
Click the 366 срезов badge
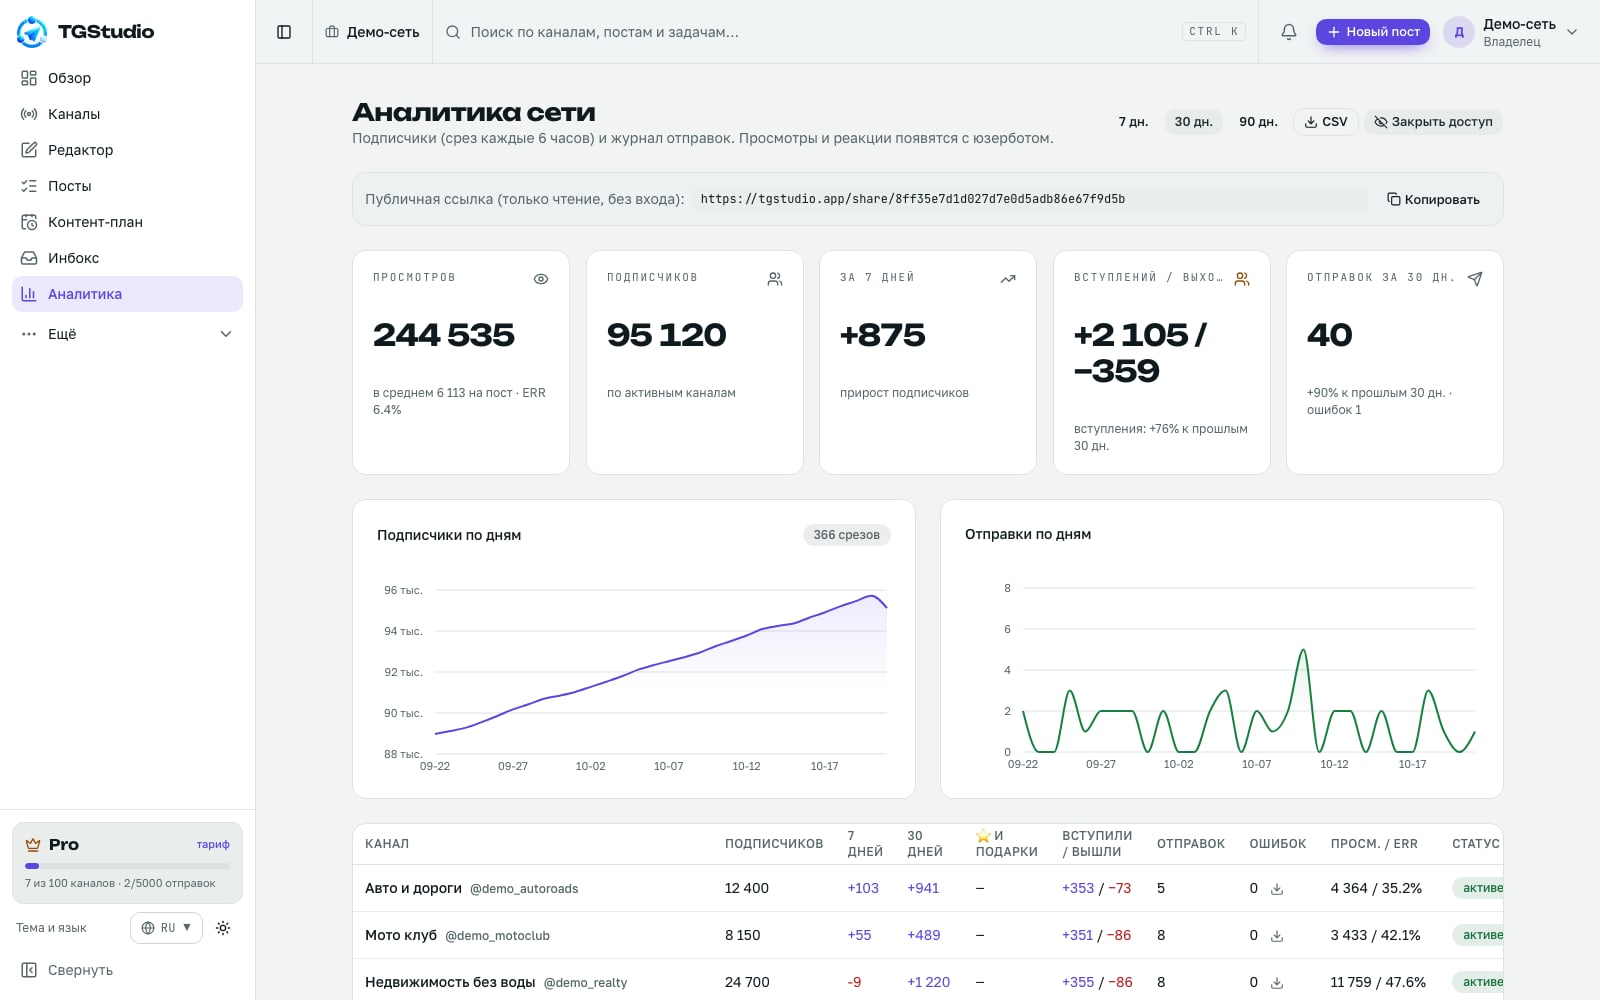(x=846, y=535)
